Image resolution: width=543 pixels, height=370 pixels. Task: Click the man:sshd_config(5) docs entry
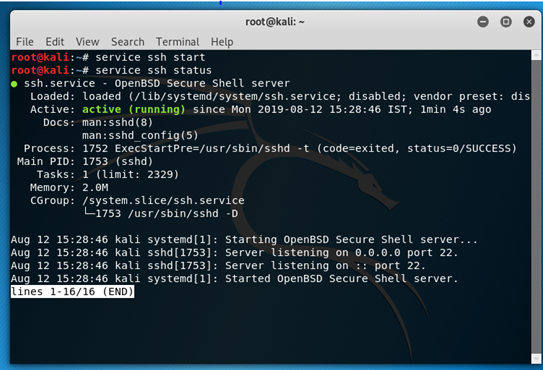[x=140, y=135]
